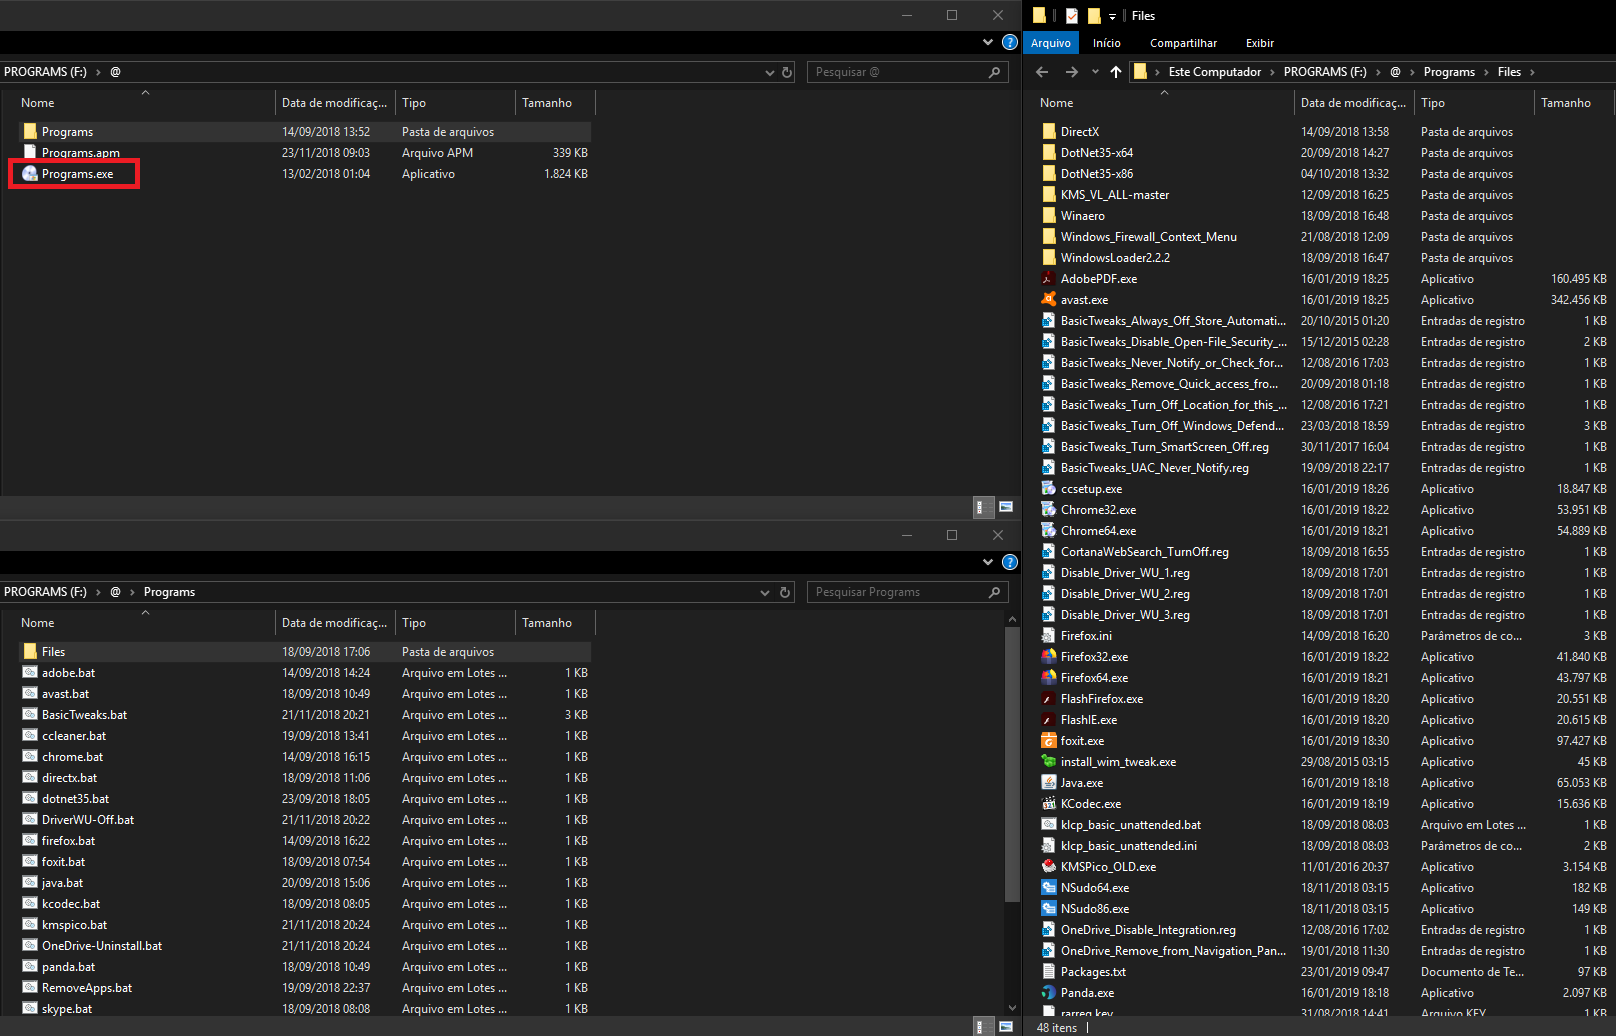Screen dimensions: 1616x1036
Task: Select the DirectX folder icon
Action: click(x=1048, y=132)
